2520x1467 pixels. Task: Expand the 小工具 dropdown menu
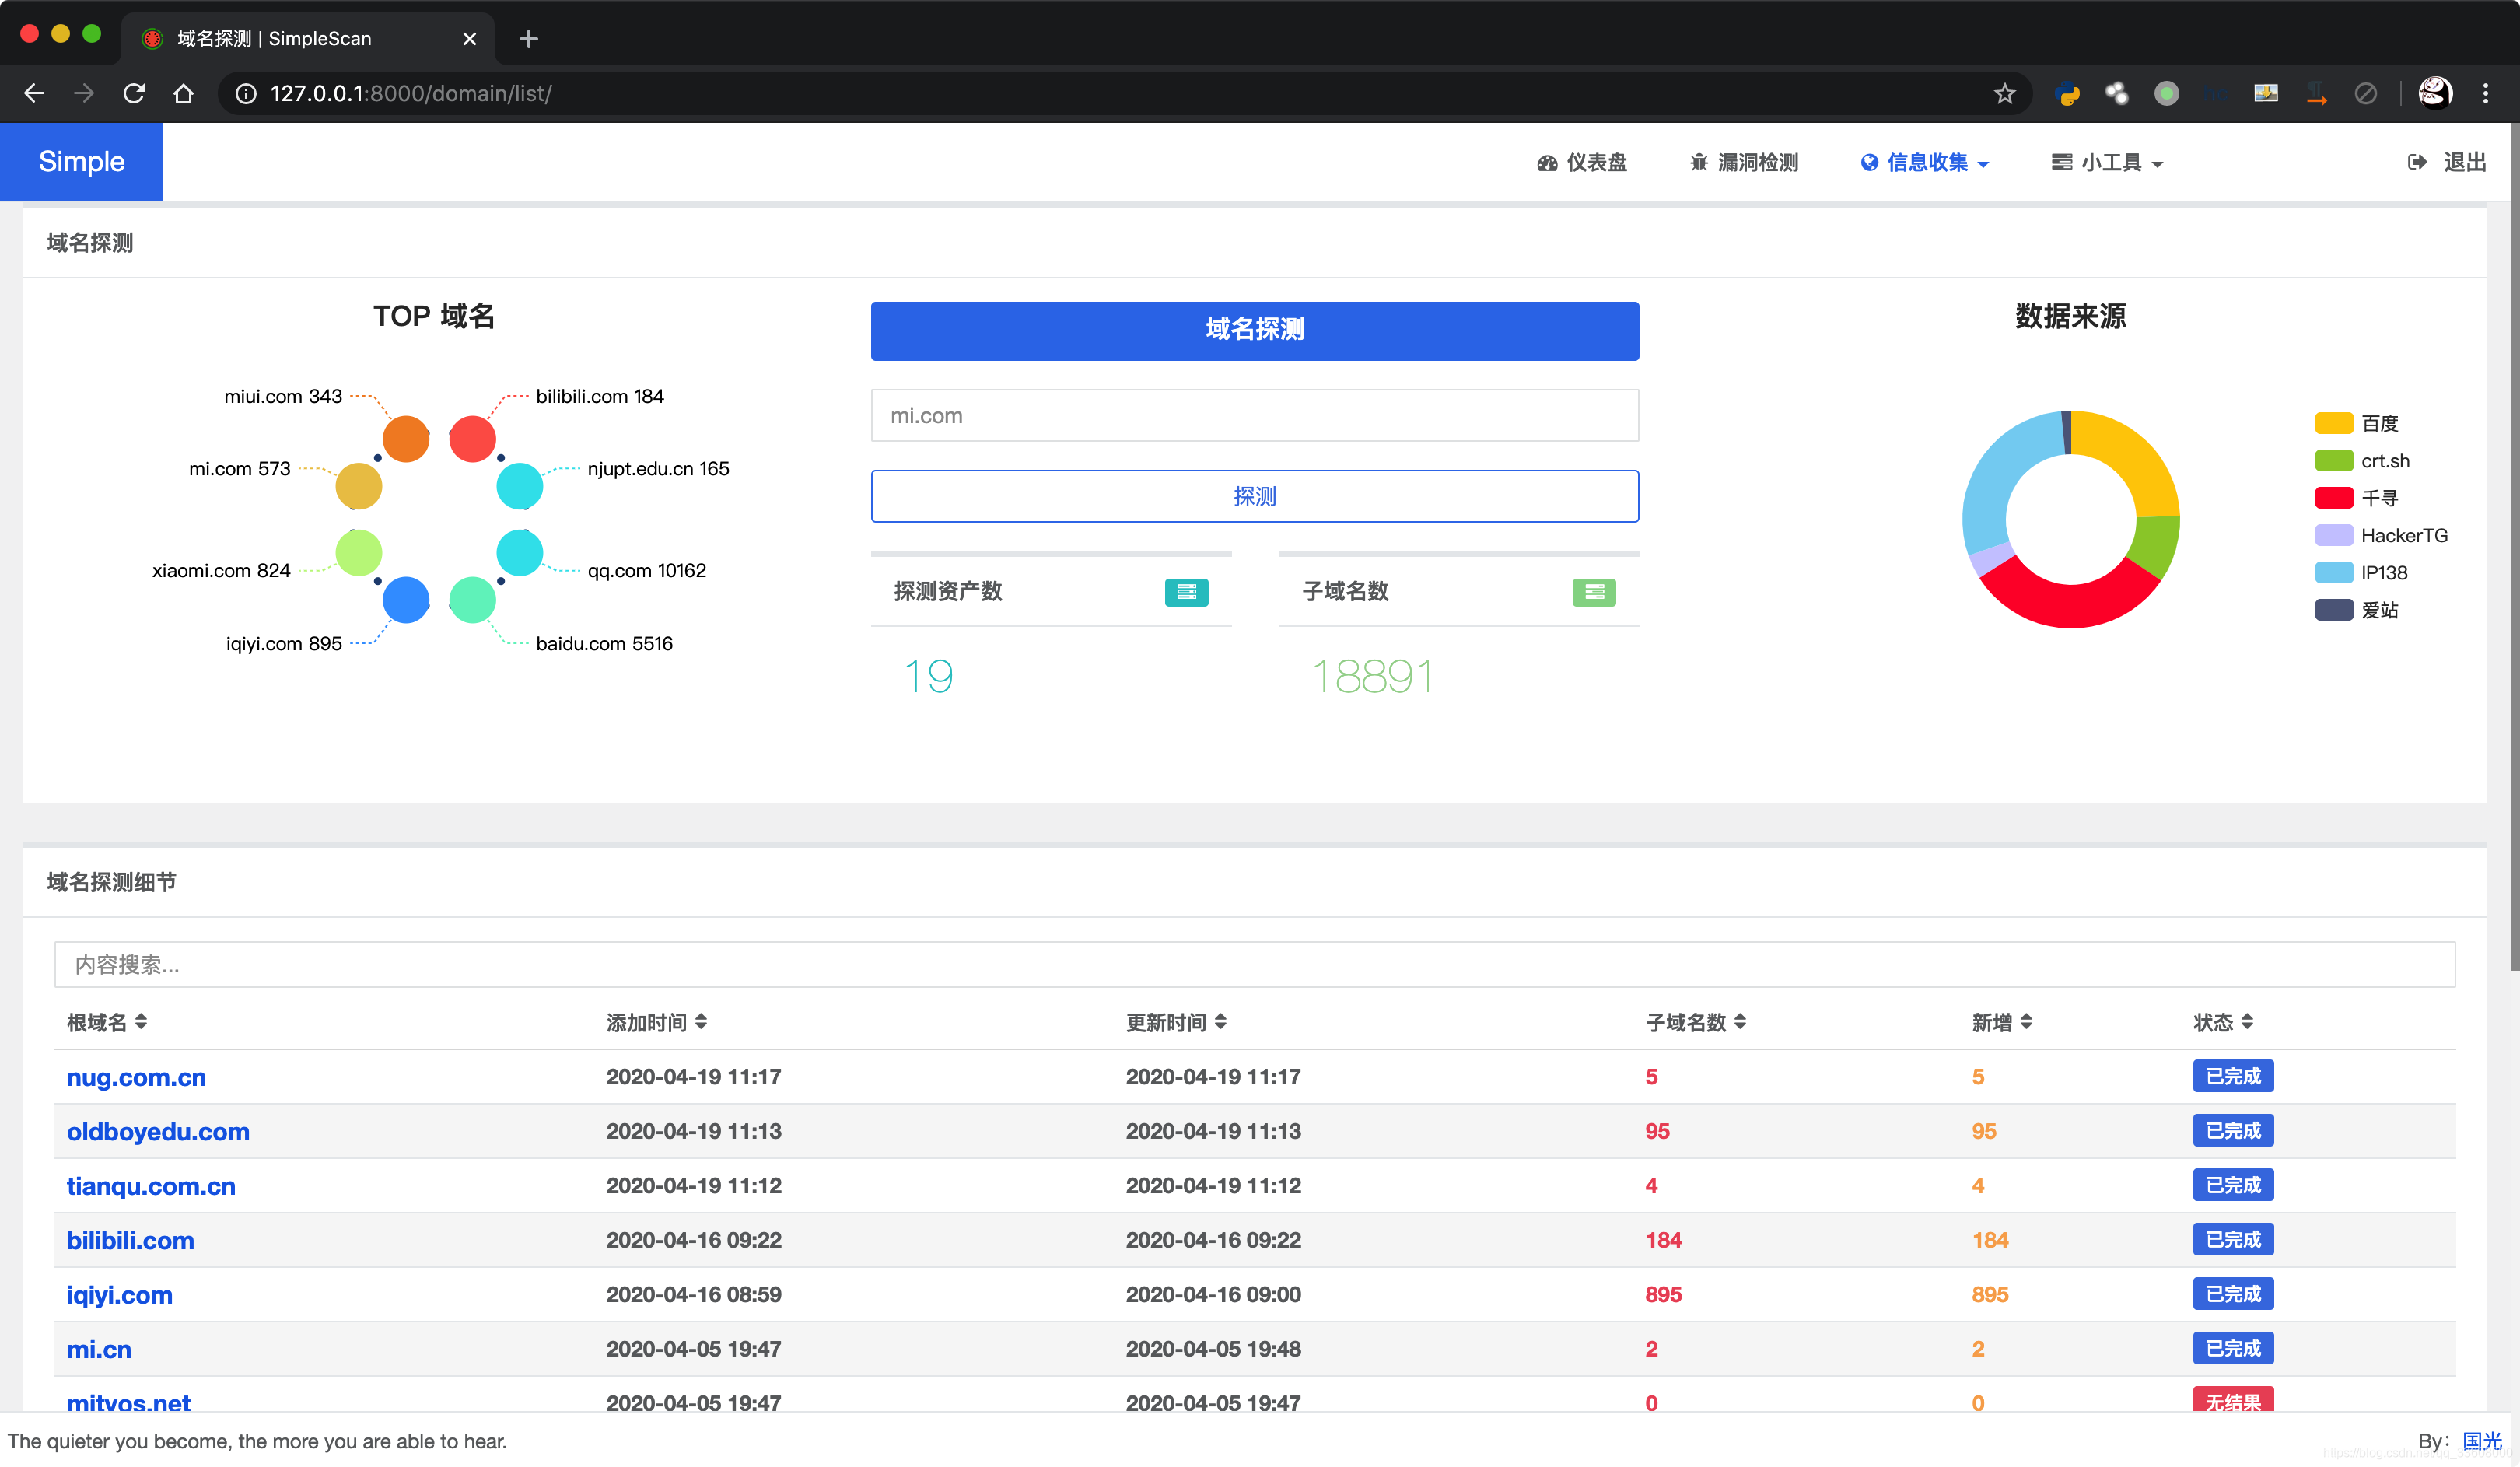tap(2107, 162)
